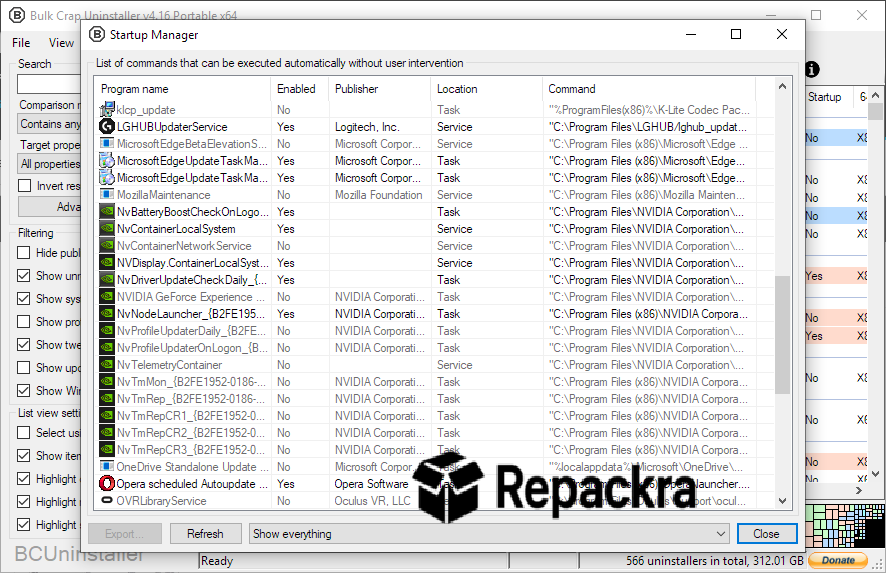Sort by Location column header
Viewport: 886px width, 573px height.
point(487,89)
